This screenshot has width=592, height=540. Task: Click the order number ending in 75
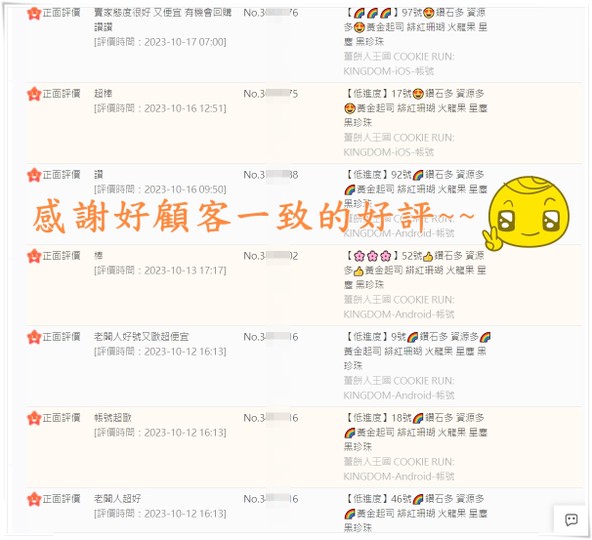coord(271,94)
